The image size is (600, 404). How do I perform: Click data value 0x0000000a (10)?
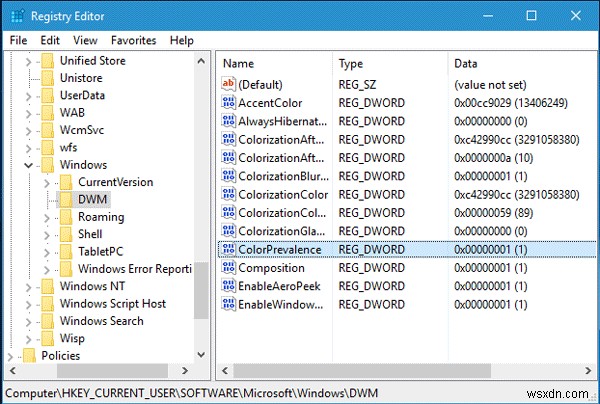(493, 158)
